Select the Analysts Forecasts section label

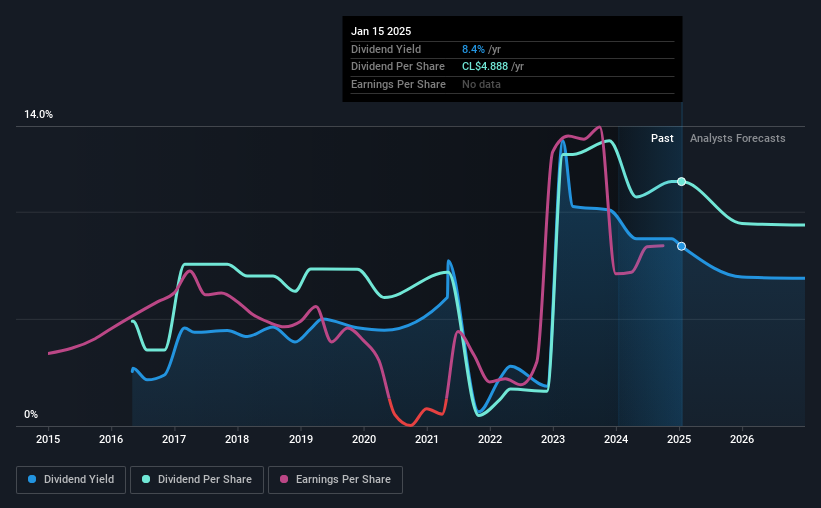(737, 138)
